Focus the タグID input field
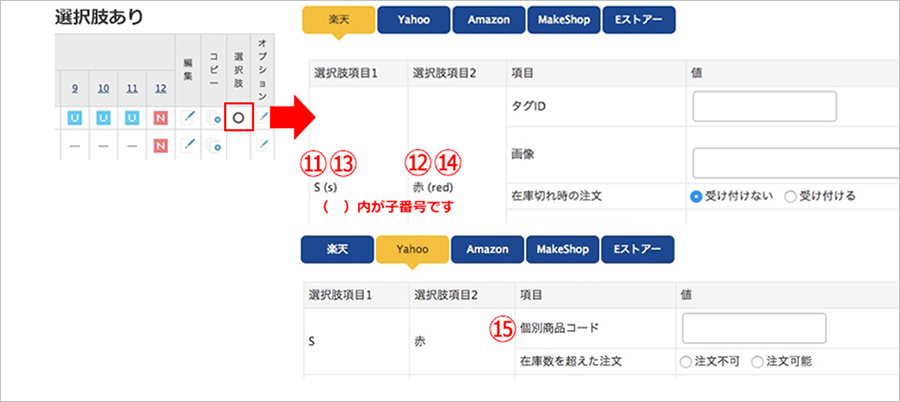Screen dimensions: 900x402 [765, 106]
